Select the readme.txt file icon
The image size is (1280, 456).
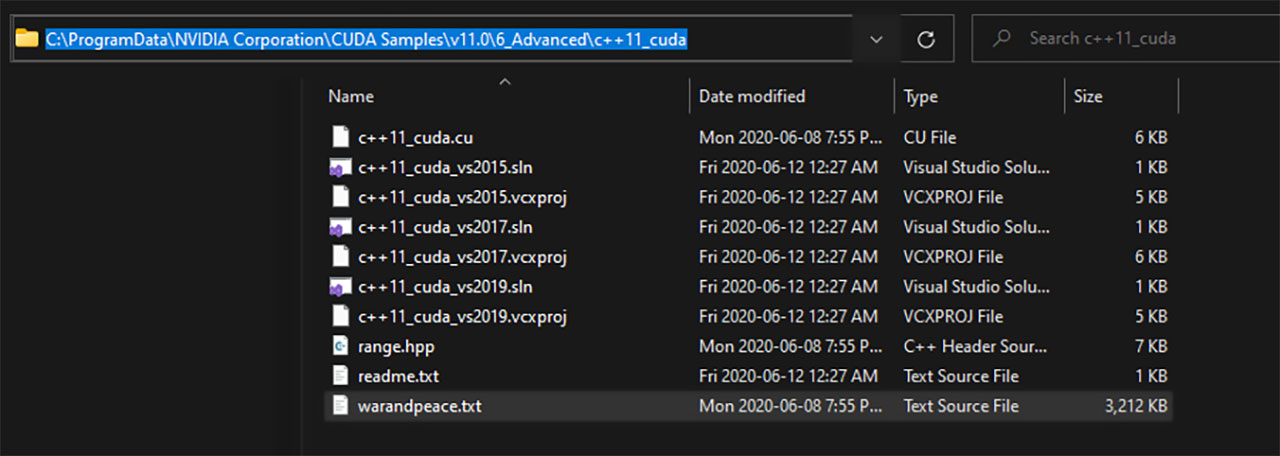tap(340, 377)
